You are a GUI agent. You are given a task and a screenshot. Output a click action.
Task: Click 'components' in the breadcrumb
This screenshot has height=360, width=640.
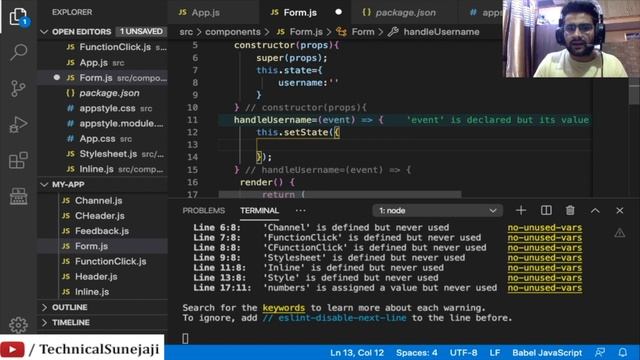click(233, 32)
